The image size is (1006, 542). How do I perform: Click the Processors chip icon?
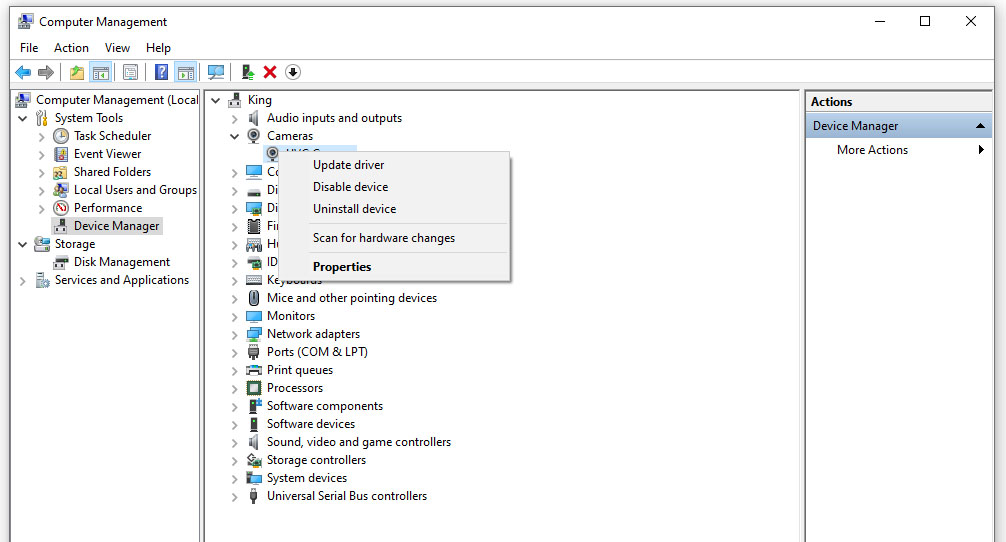[254, 388]
